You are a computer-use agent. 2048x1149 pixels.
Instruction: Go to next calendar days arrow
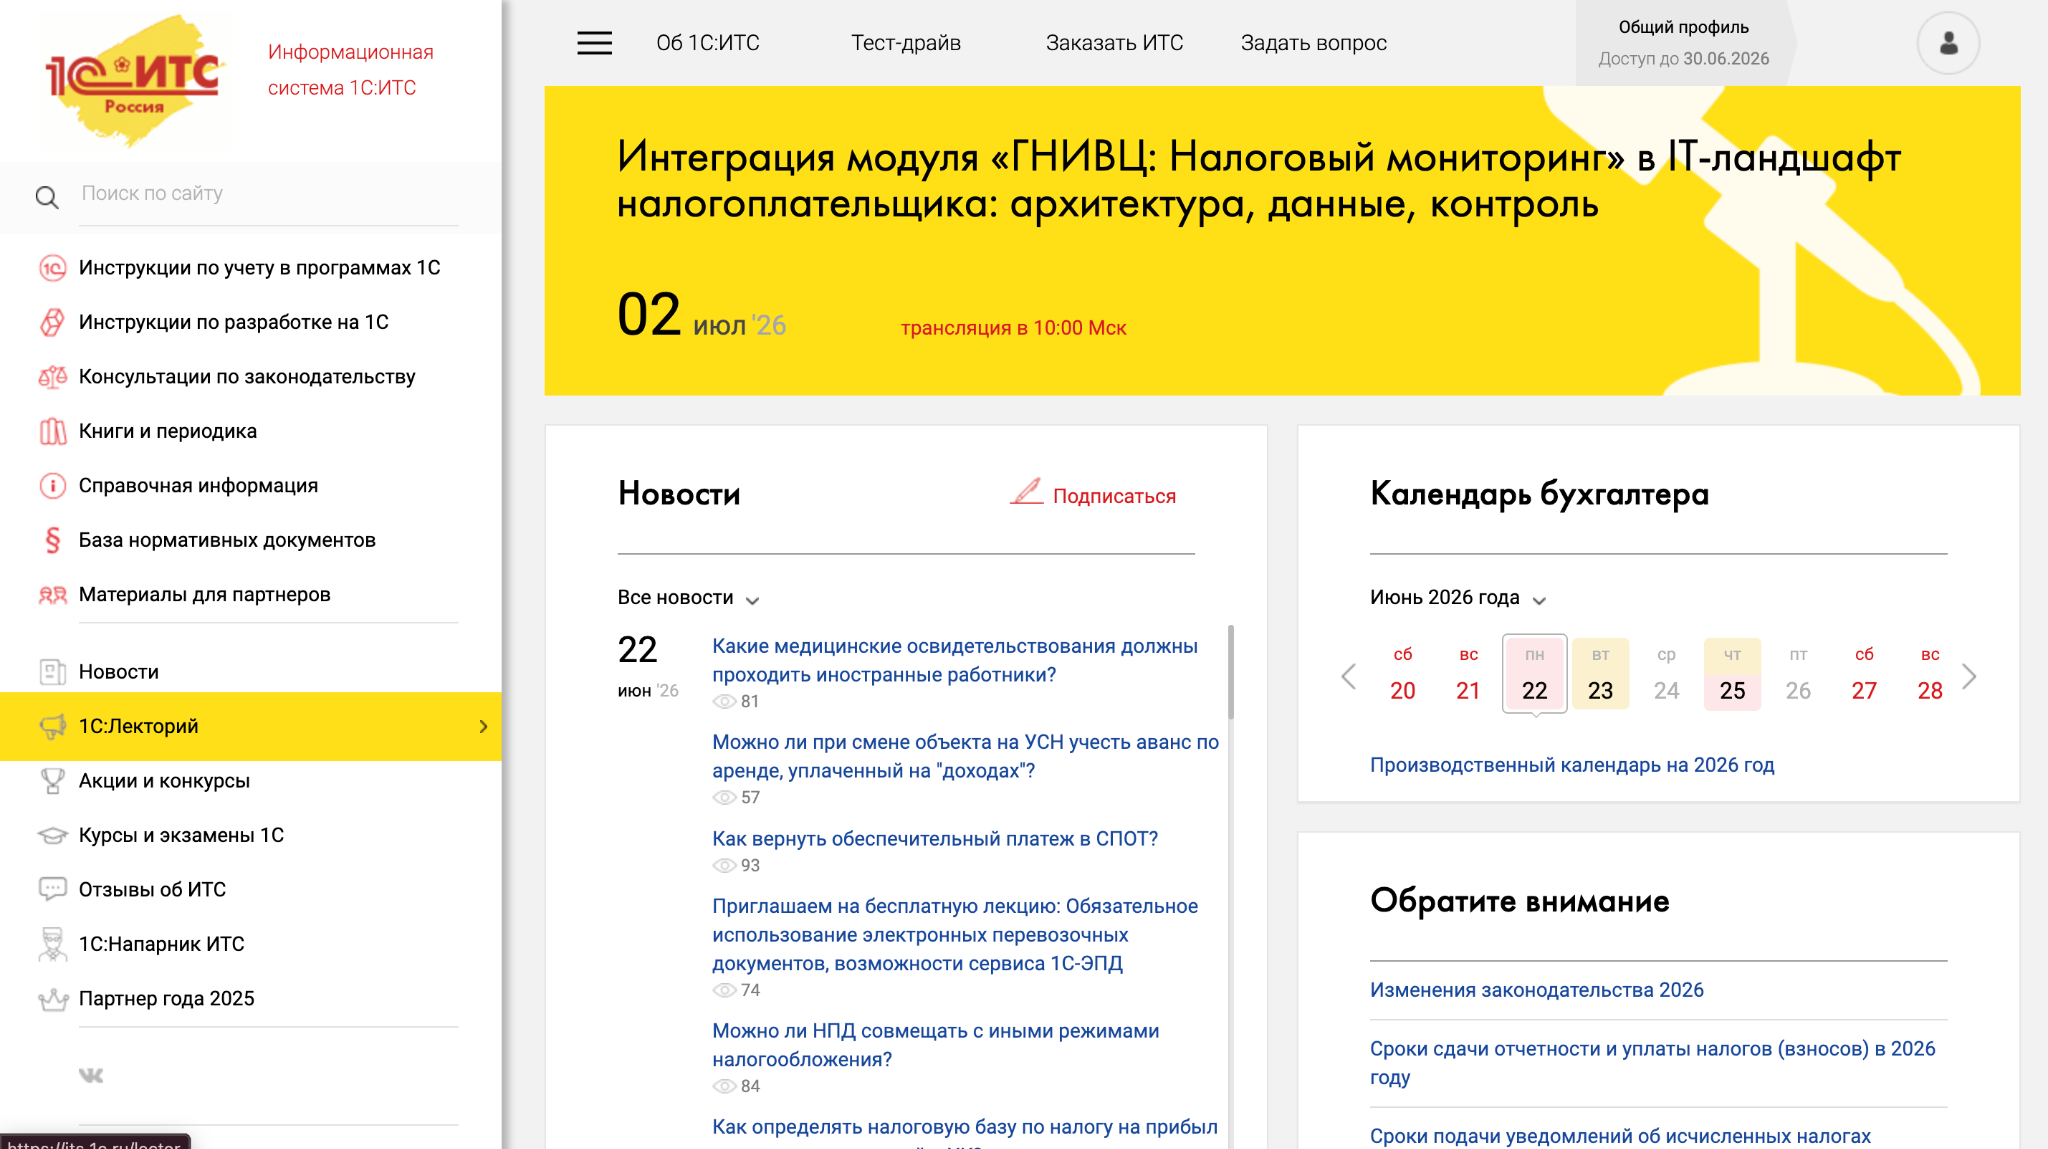tap(1969, 677)
